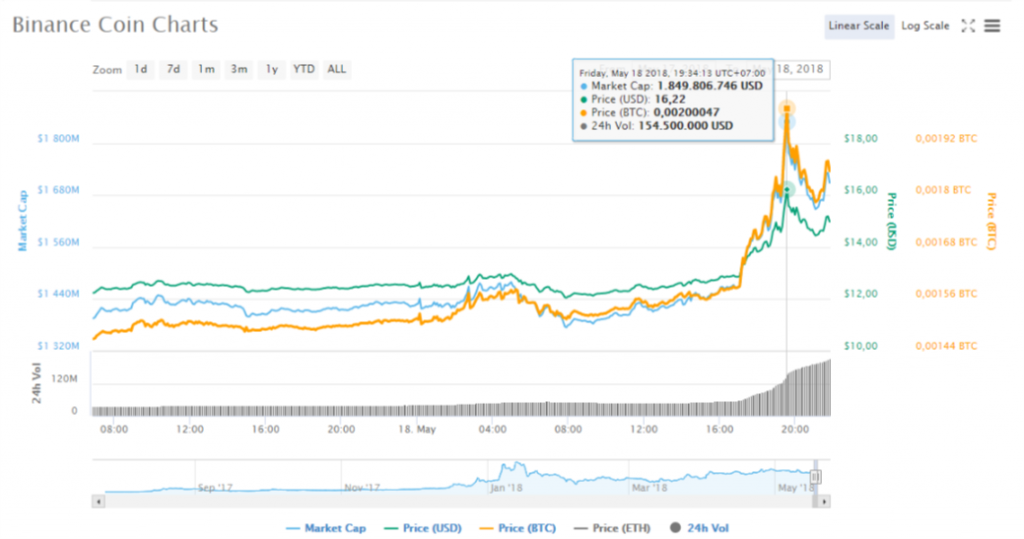The width and height of the screenshot is (1024, 539).
Task: Choose the 3m zoom option
Action: (x=239, y=69)
